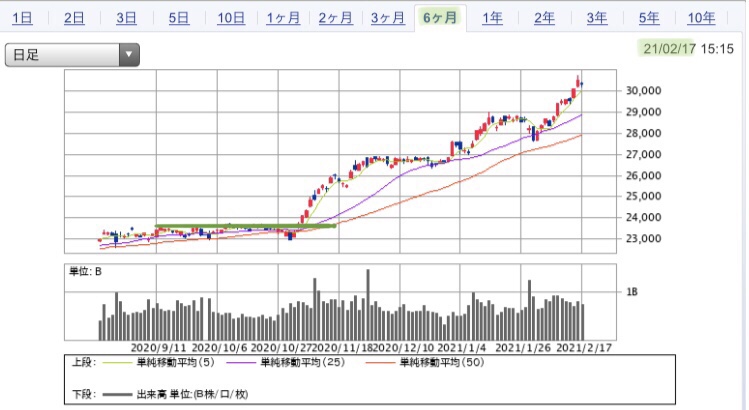Viewport: 749px width, 410px height.
Task: Click the 単純移動平均(5) legend entry
Action: tap(176, 362)
